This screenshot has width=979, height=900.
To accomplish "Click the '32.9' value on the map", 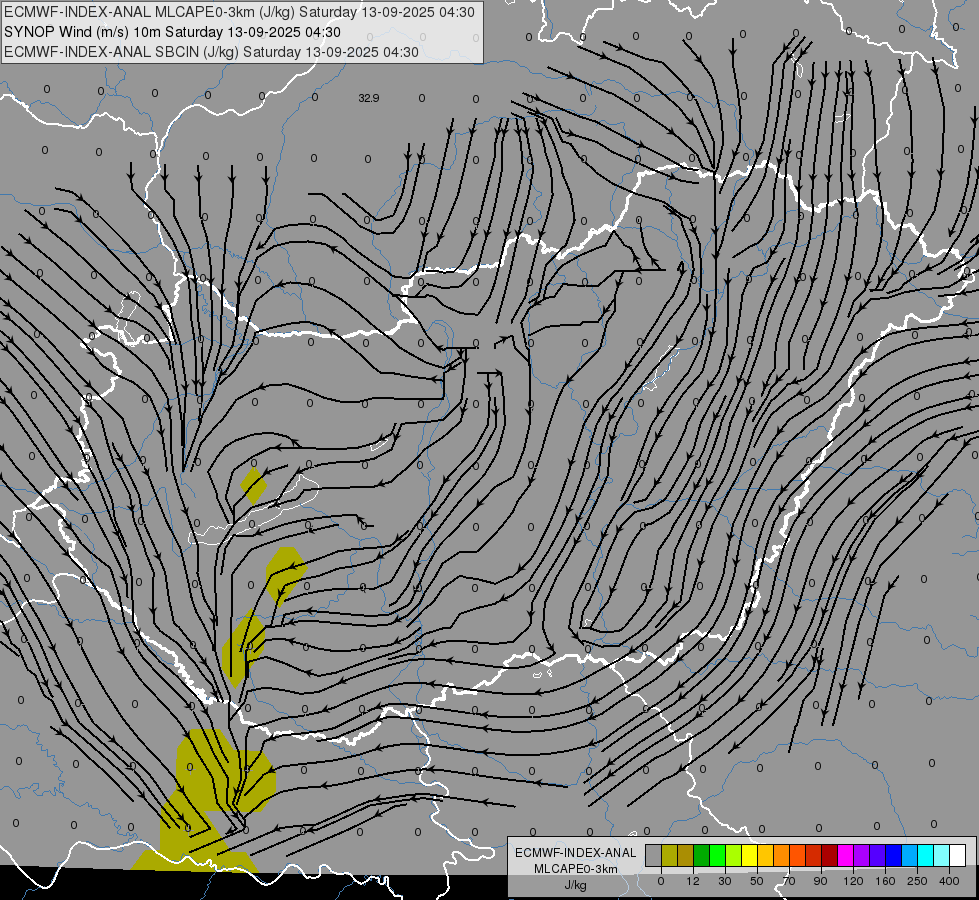I will [x=368, y=98].
